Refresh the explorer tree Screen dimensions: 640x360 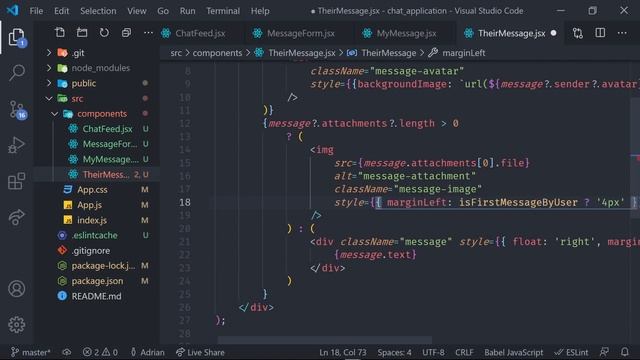tap(104, 33)
